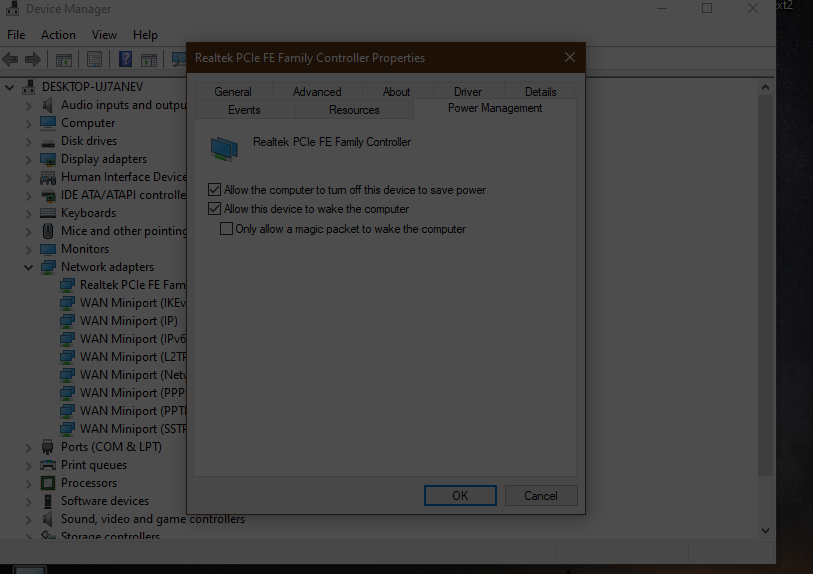Click the network adapter icon in Properties dialog
The width and height of the screenshot is (813, 574).
(x=224, y=148)
